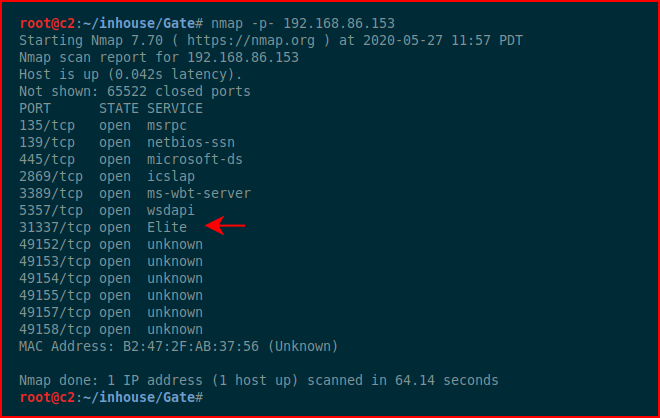This screenshot has height=418, width=660.
Task: Click the red arrow pointing to Elite
Action: point(225,226)
